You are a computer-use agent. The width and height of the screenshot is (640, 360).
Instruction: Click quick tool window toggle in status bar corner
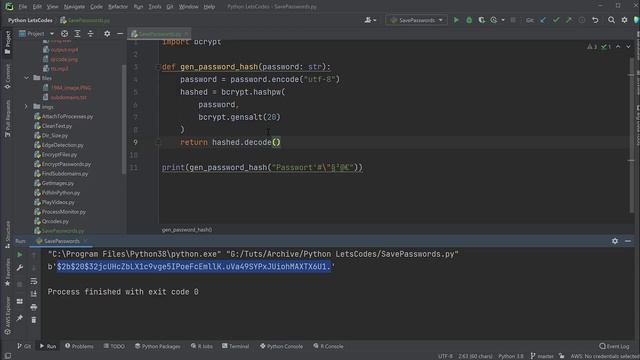(x=8, y=356)
